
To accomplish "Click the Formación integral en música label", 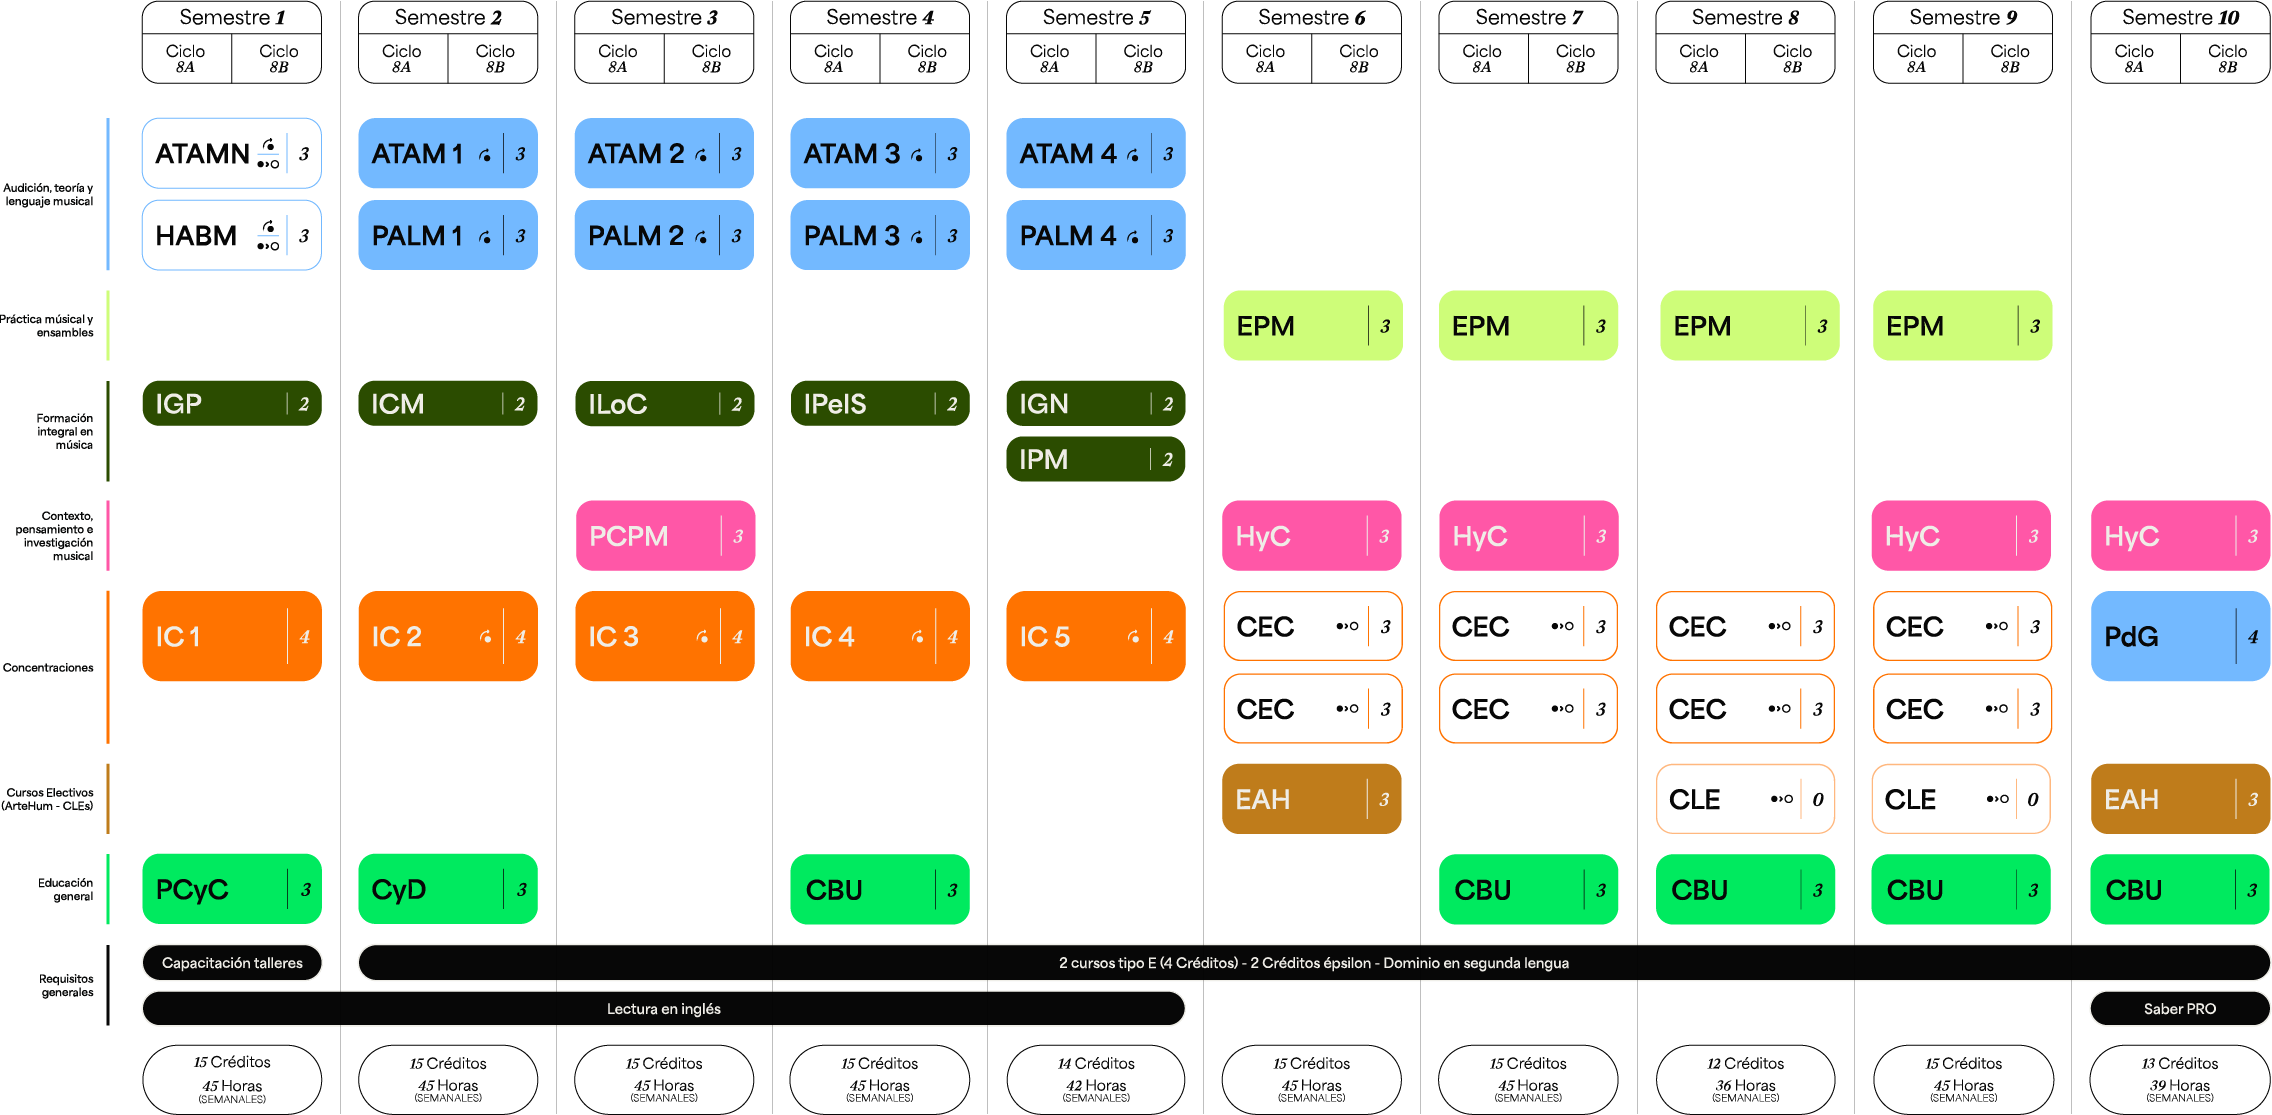I will pos(65,432).
